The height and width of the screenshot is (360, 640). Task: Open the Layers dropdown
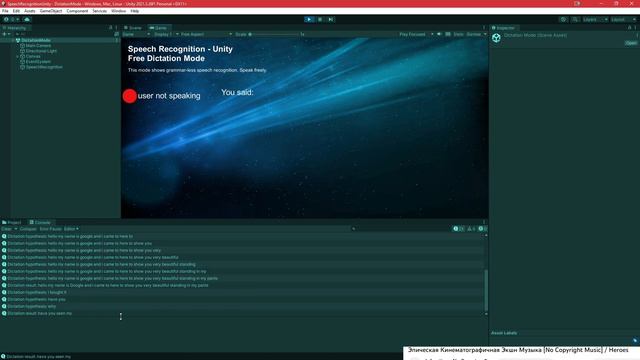[x=595, y=19]
